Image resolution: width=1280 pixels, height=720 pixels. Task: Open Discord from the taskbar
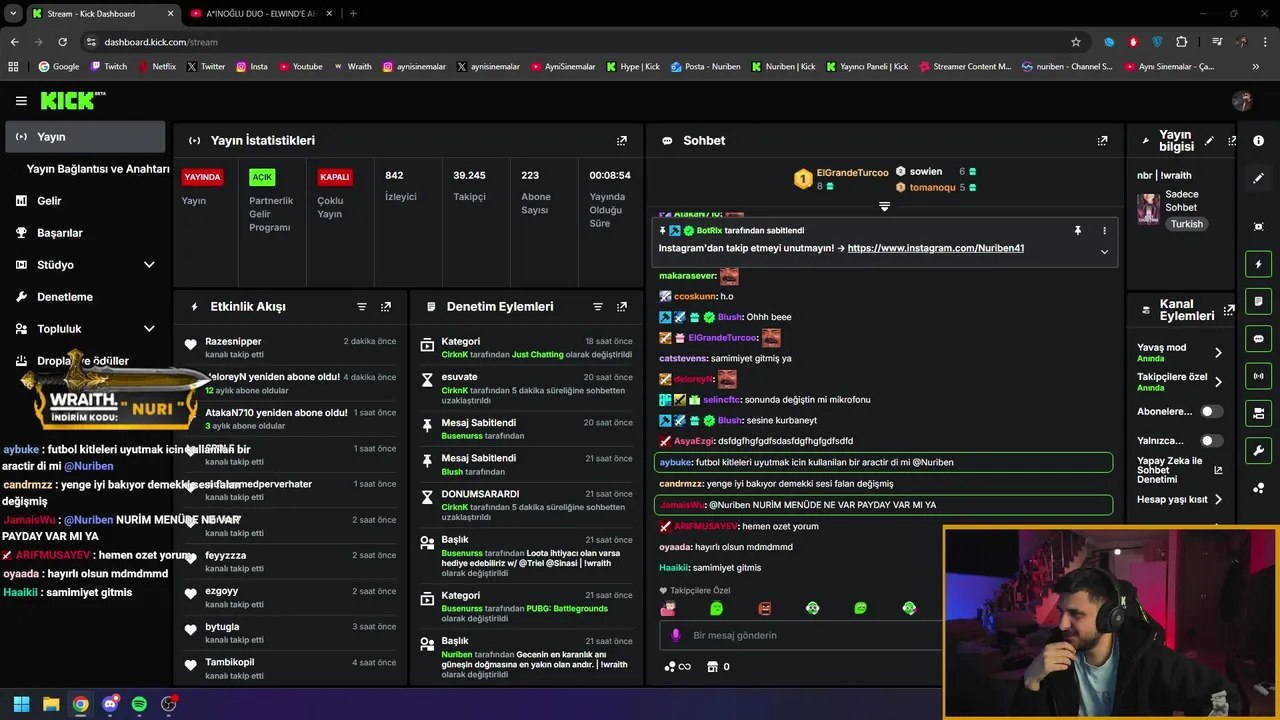click(x=110, y=704)
